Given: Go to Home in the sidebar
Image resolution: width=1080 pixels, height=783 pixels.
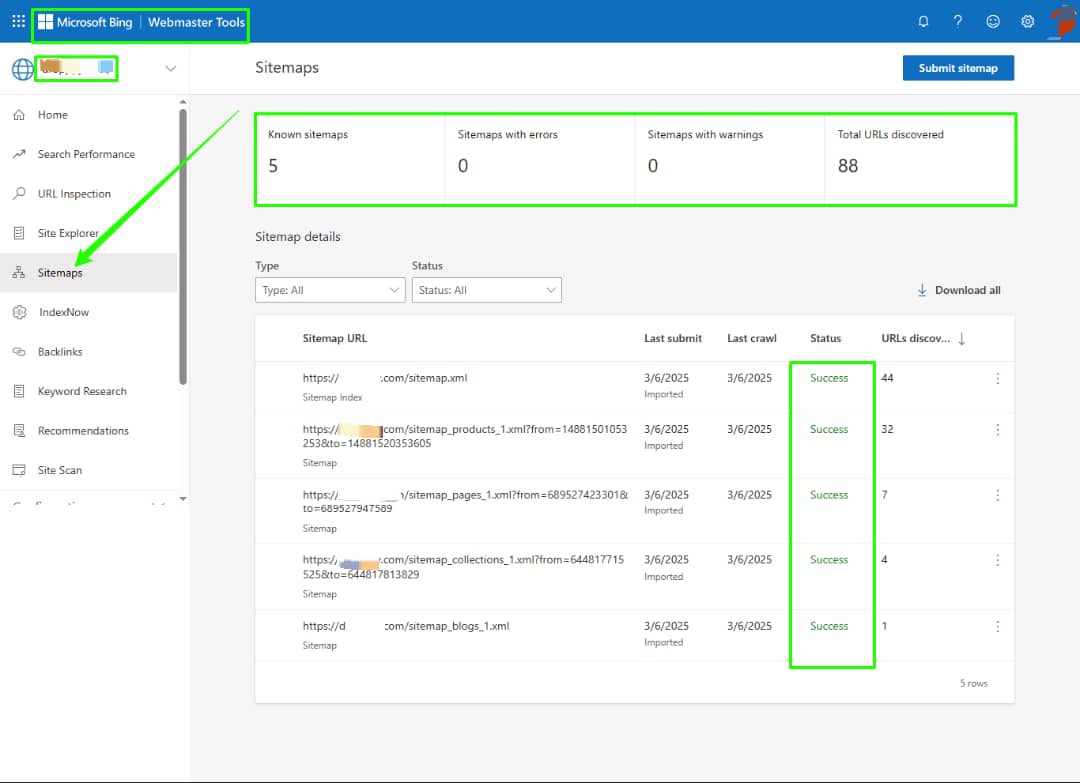Looking at the screenshot, I should (x=88, y=115).
